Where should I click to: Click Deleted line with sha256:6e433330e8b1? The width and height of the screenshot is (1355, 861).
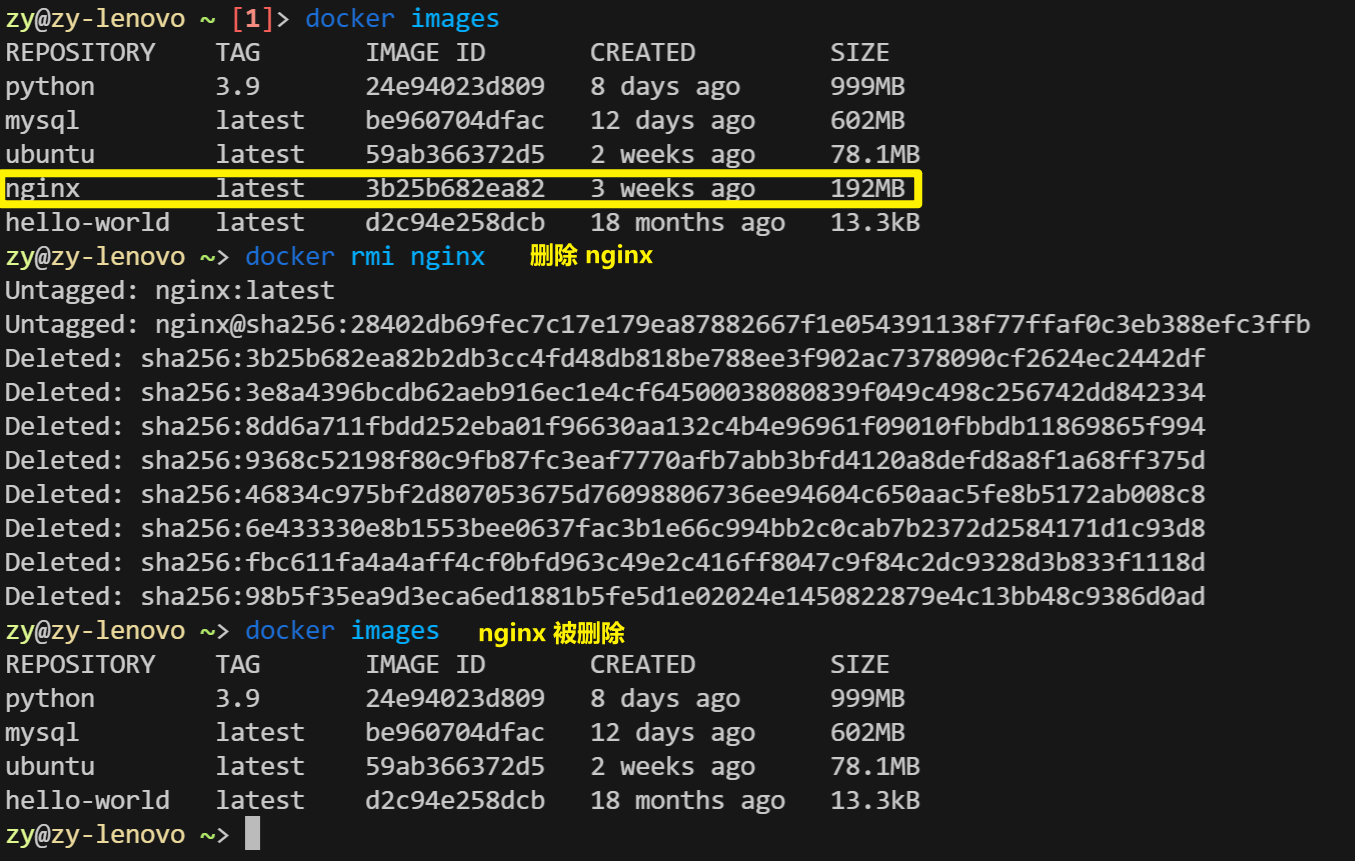[605, 528]
